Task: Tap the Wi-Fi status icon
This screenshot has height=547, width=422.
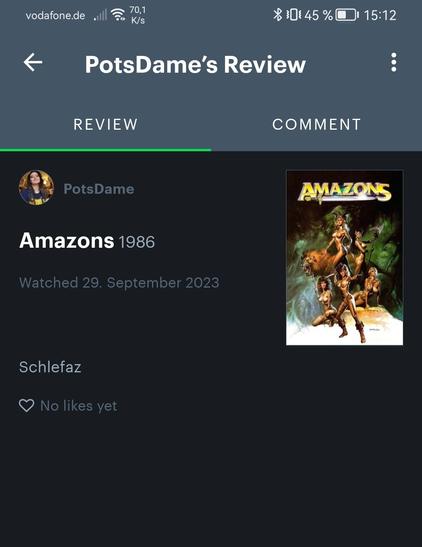Action: coord(118,15)
